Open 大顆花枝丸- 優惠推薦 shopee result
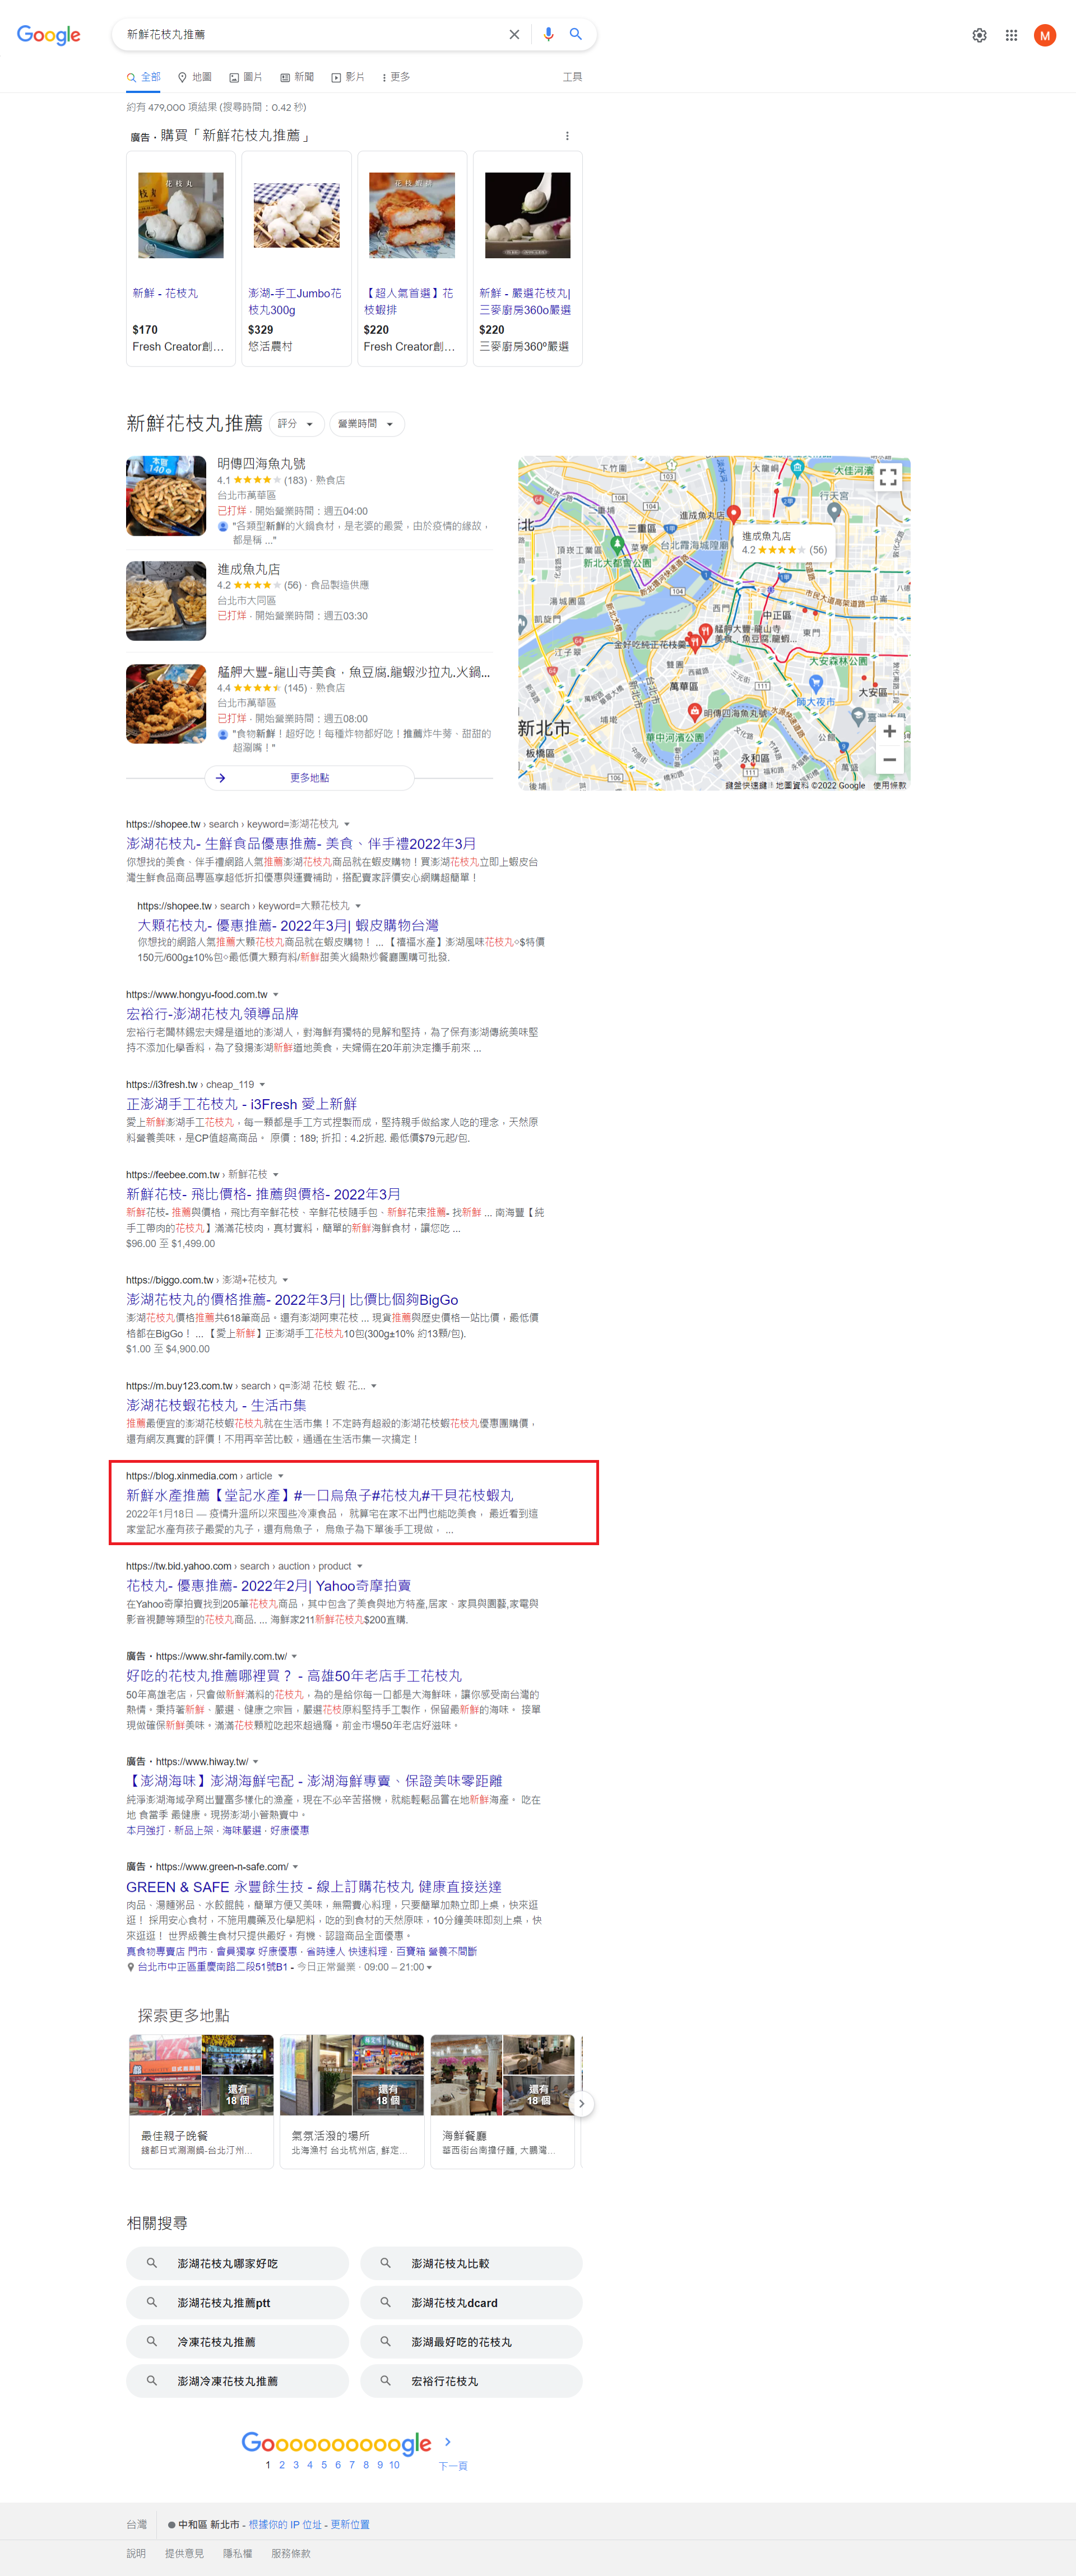Viewport: 1076px width, 2576px height. (288, 926)
